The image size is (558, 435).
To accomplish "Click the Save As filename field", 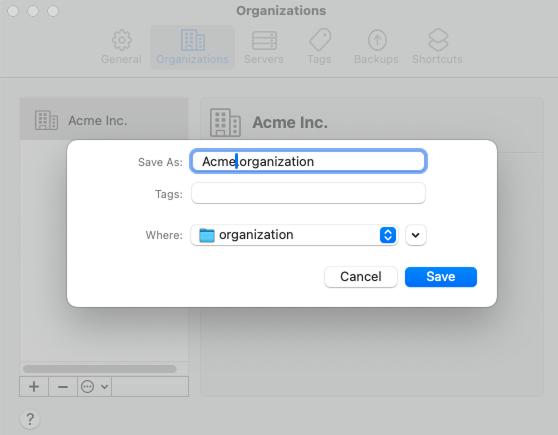I will (x=308, y=161).
